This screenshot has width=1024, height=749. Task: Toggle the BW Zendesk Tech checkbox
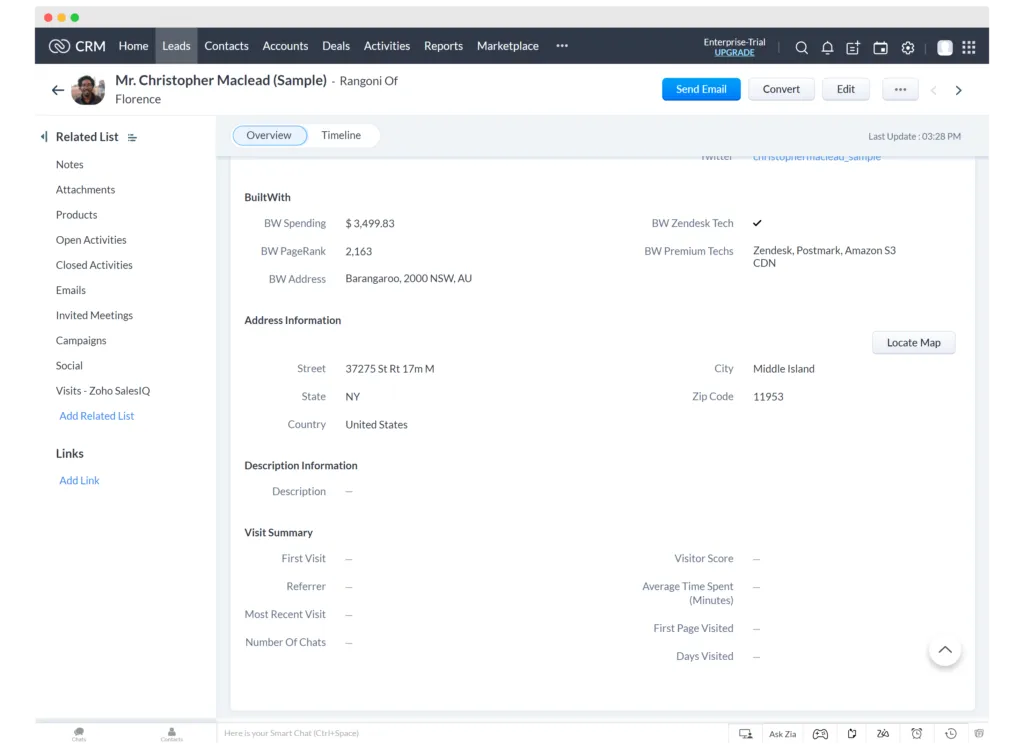click(757, 223)
